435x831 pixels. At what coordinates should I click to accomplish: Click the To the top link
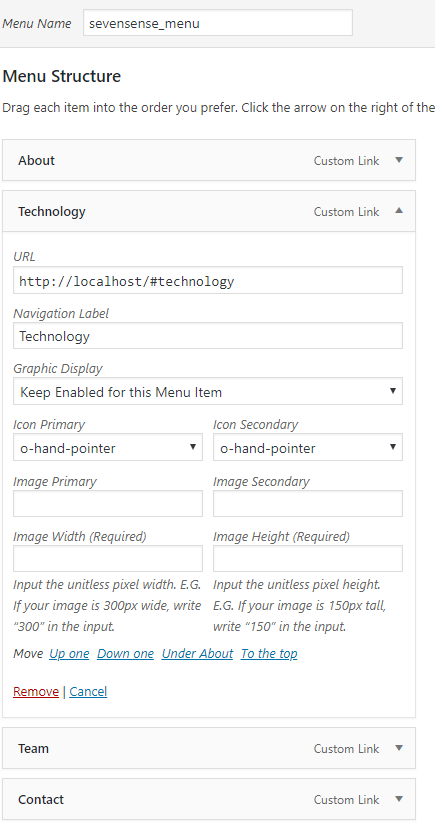(269, 653)
